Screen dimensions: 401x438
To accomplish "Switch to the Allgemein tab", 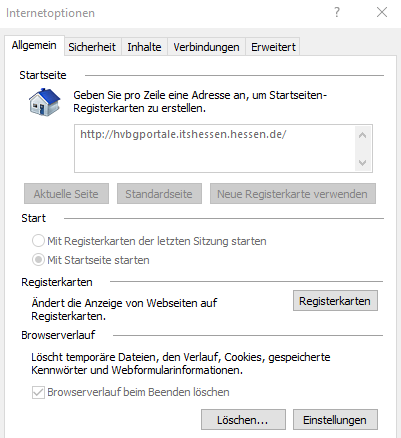I will (x=34, y=45).
